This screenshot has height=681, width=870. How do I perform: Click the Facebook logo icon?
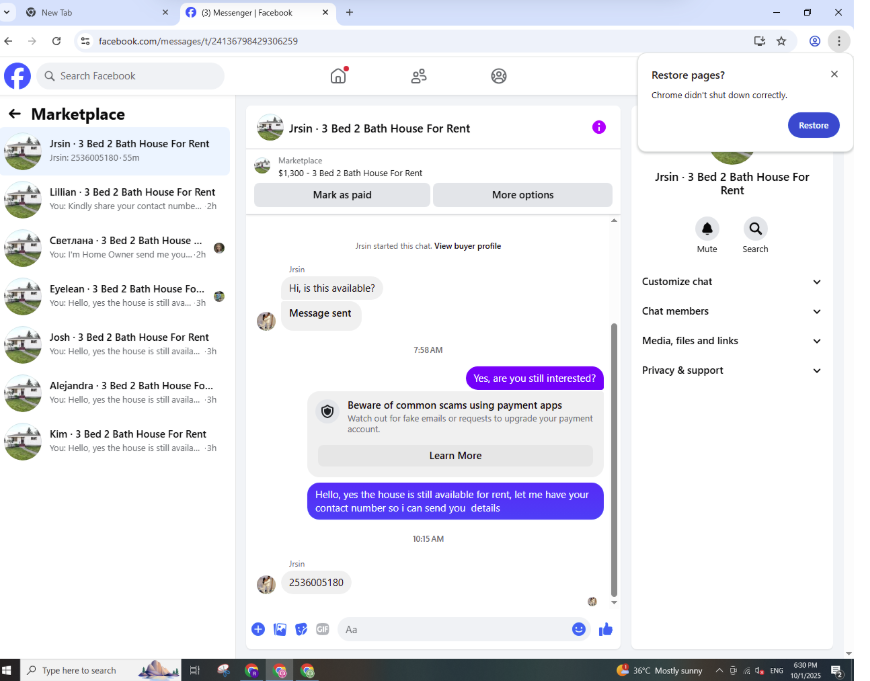18,76
